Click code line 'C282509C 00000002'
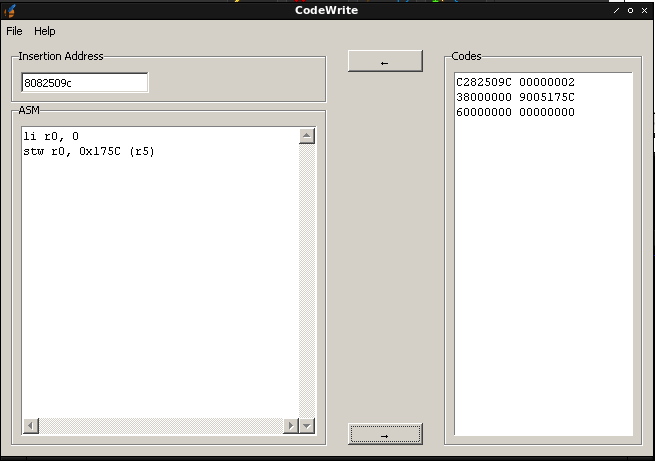This screenshot has width=655, height=461. (515, 82)
